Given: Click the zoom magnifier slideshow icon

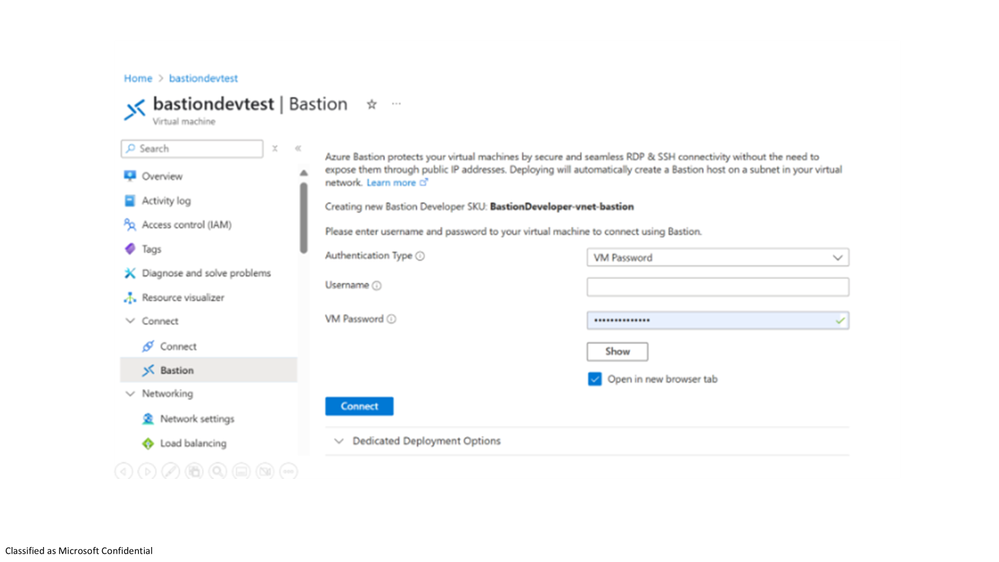Looking at the screenshot, I should (x=218, y=472).
